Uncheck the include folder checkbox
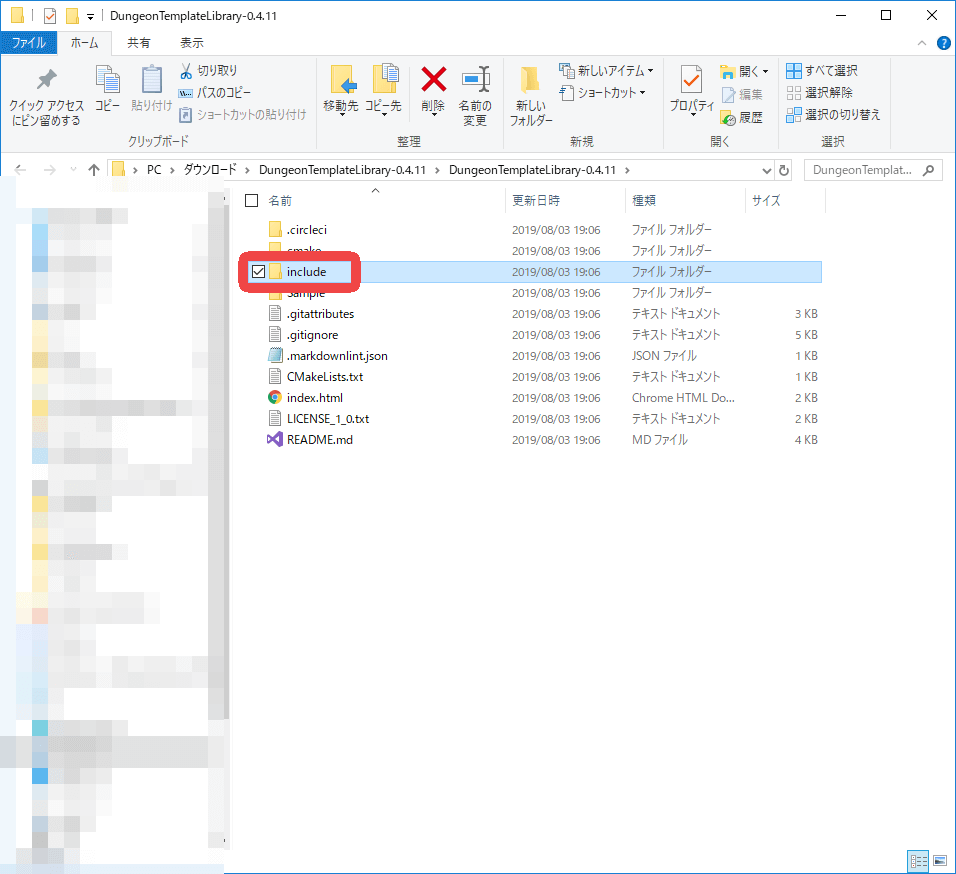Image resolution: width=956 pixels, height=874 pixels. click(x=259, y=272)
